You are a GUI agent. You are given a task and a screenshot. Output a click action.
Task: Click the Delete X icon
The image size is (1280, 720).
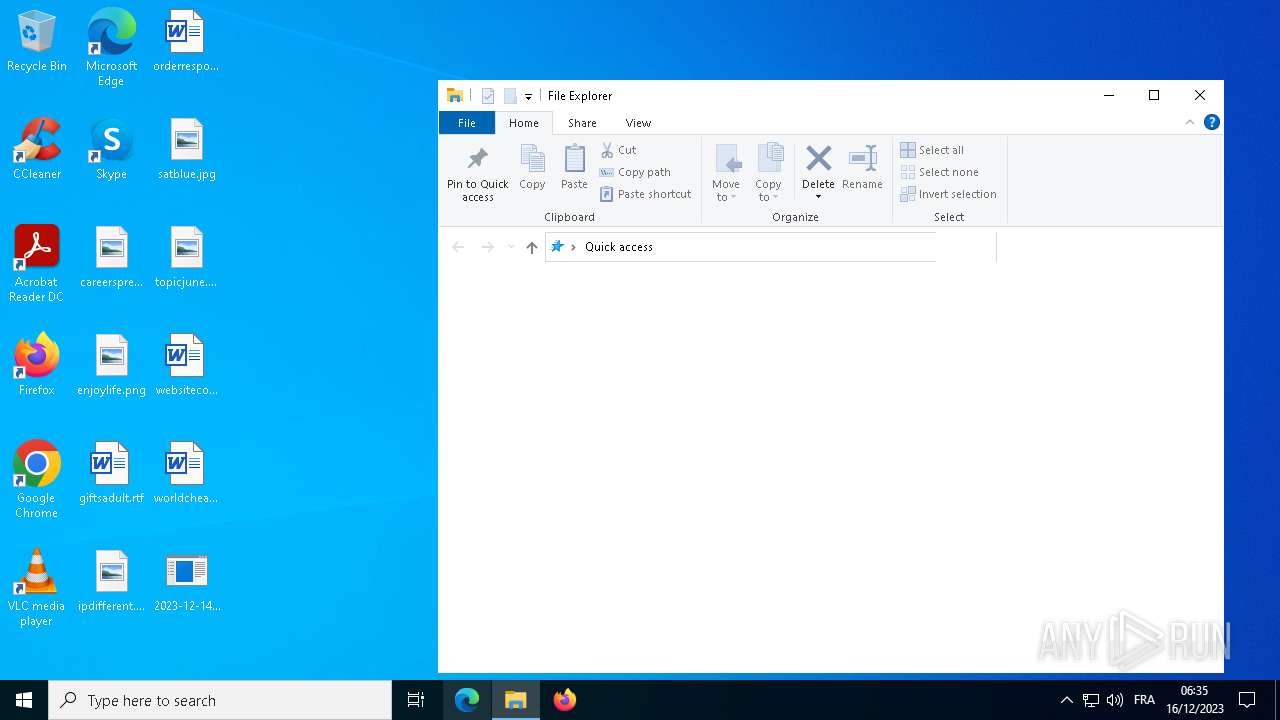(x=818, y=158)
